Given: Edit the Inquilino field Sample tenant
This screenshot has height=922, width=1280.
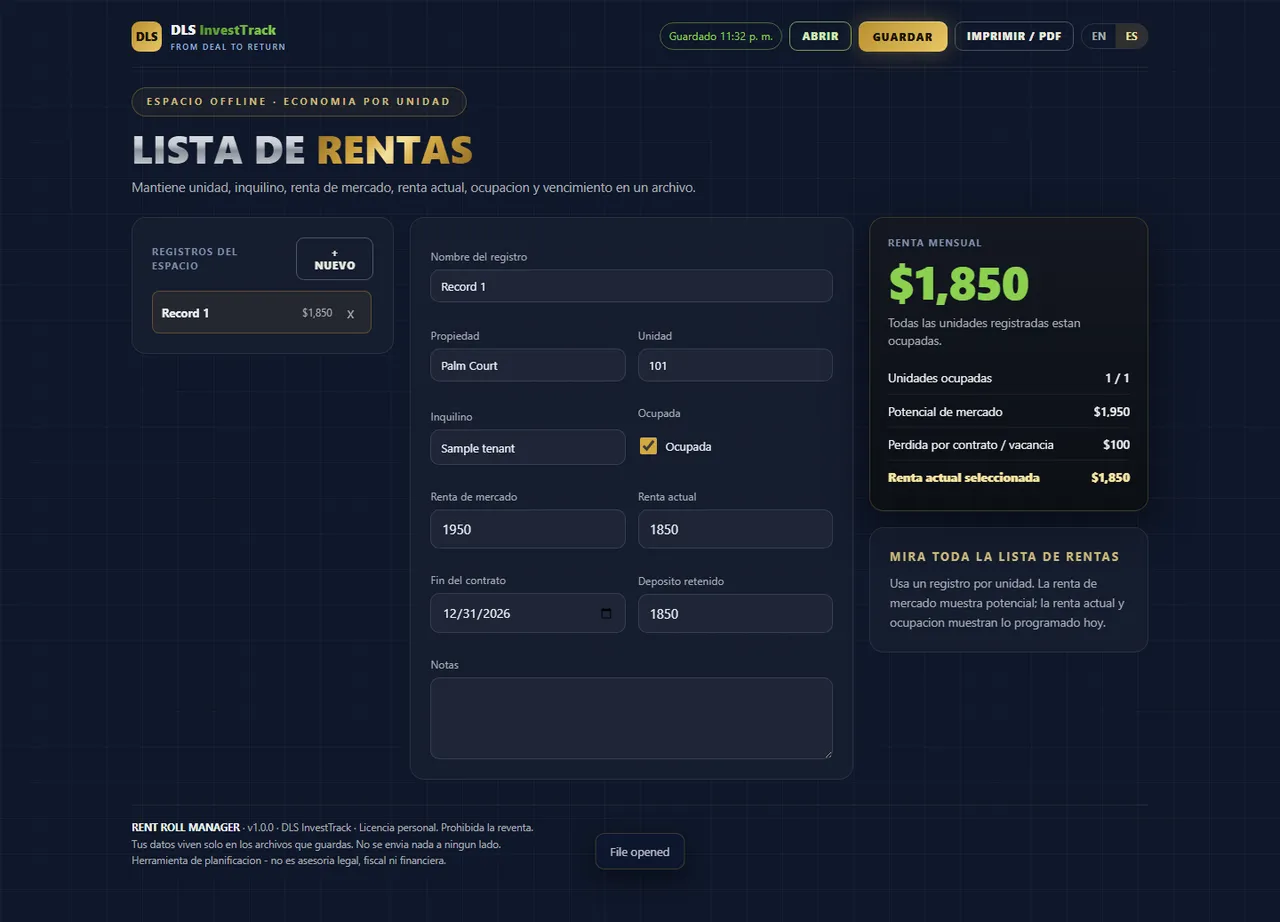Looking at the screenshot, I should coord(528,447).
